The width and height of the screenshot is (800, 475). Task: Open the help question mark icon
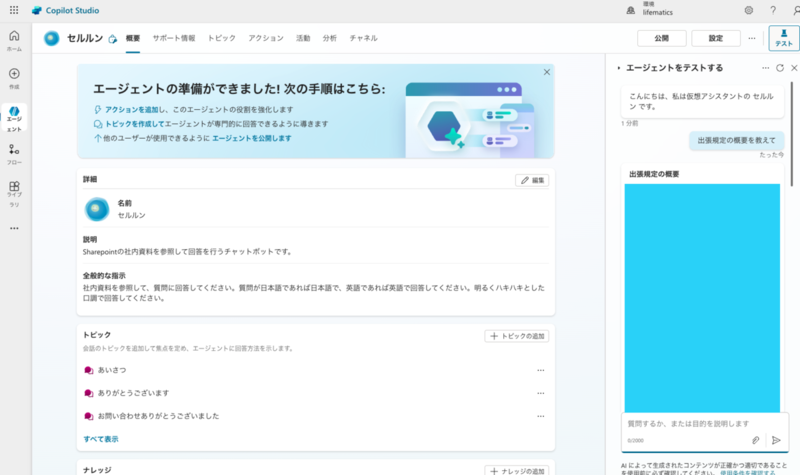(773, 10)
